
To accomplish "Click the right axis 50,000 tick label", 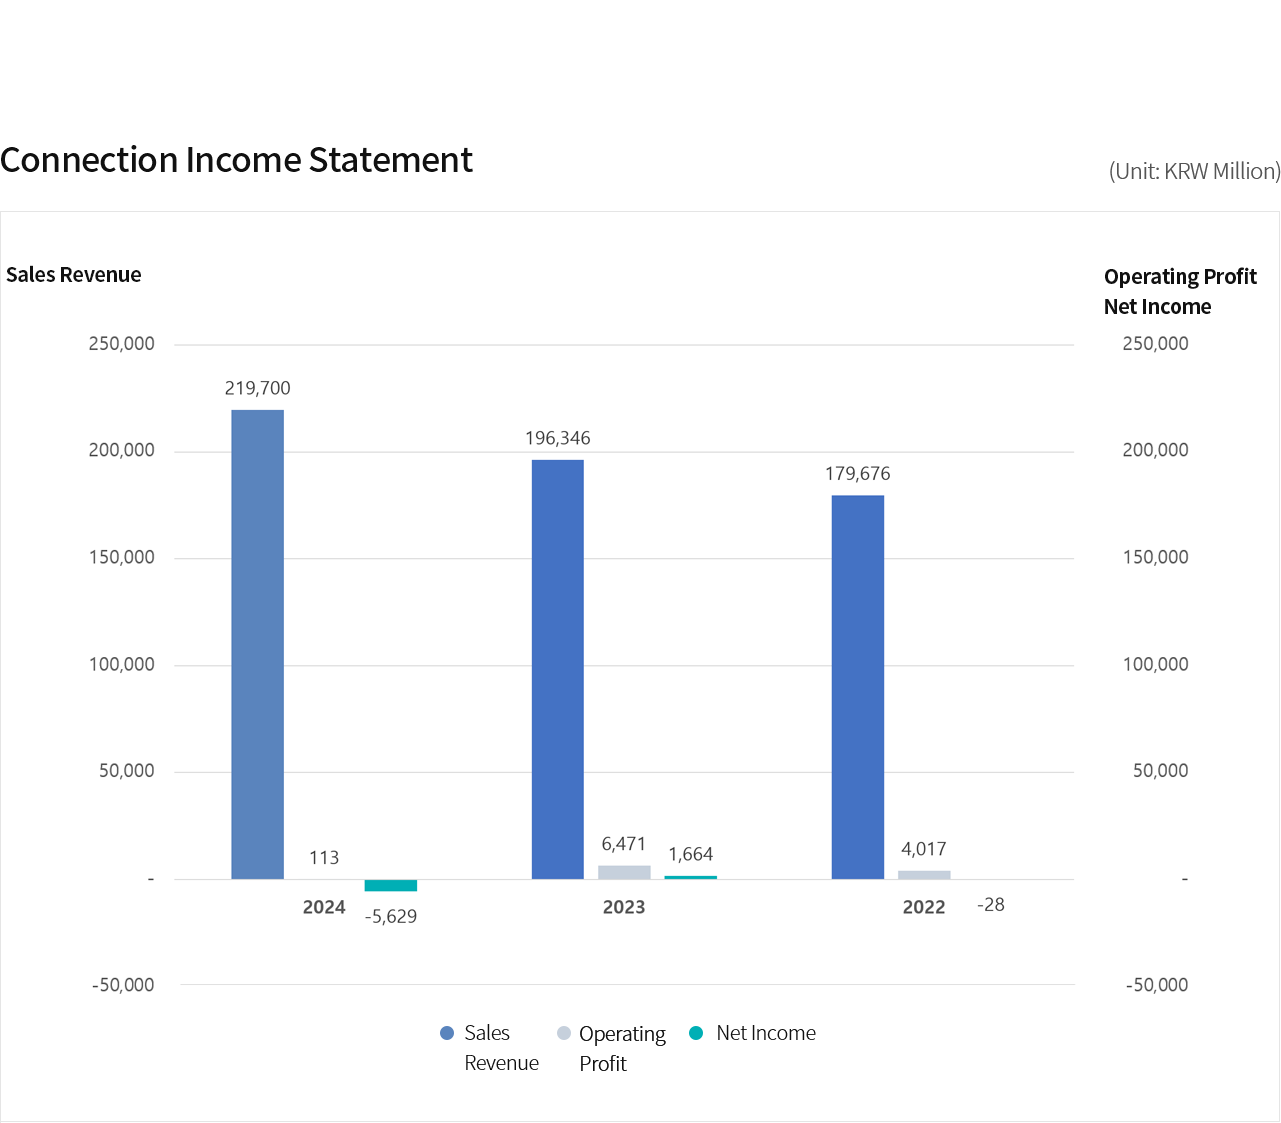I will pos(1161,771).
